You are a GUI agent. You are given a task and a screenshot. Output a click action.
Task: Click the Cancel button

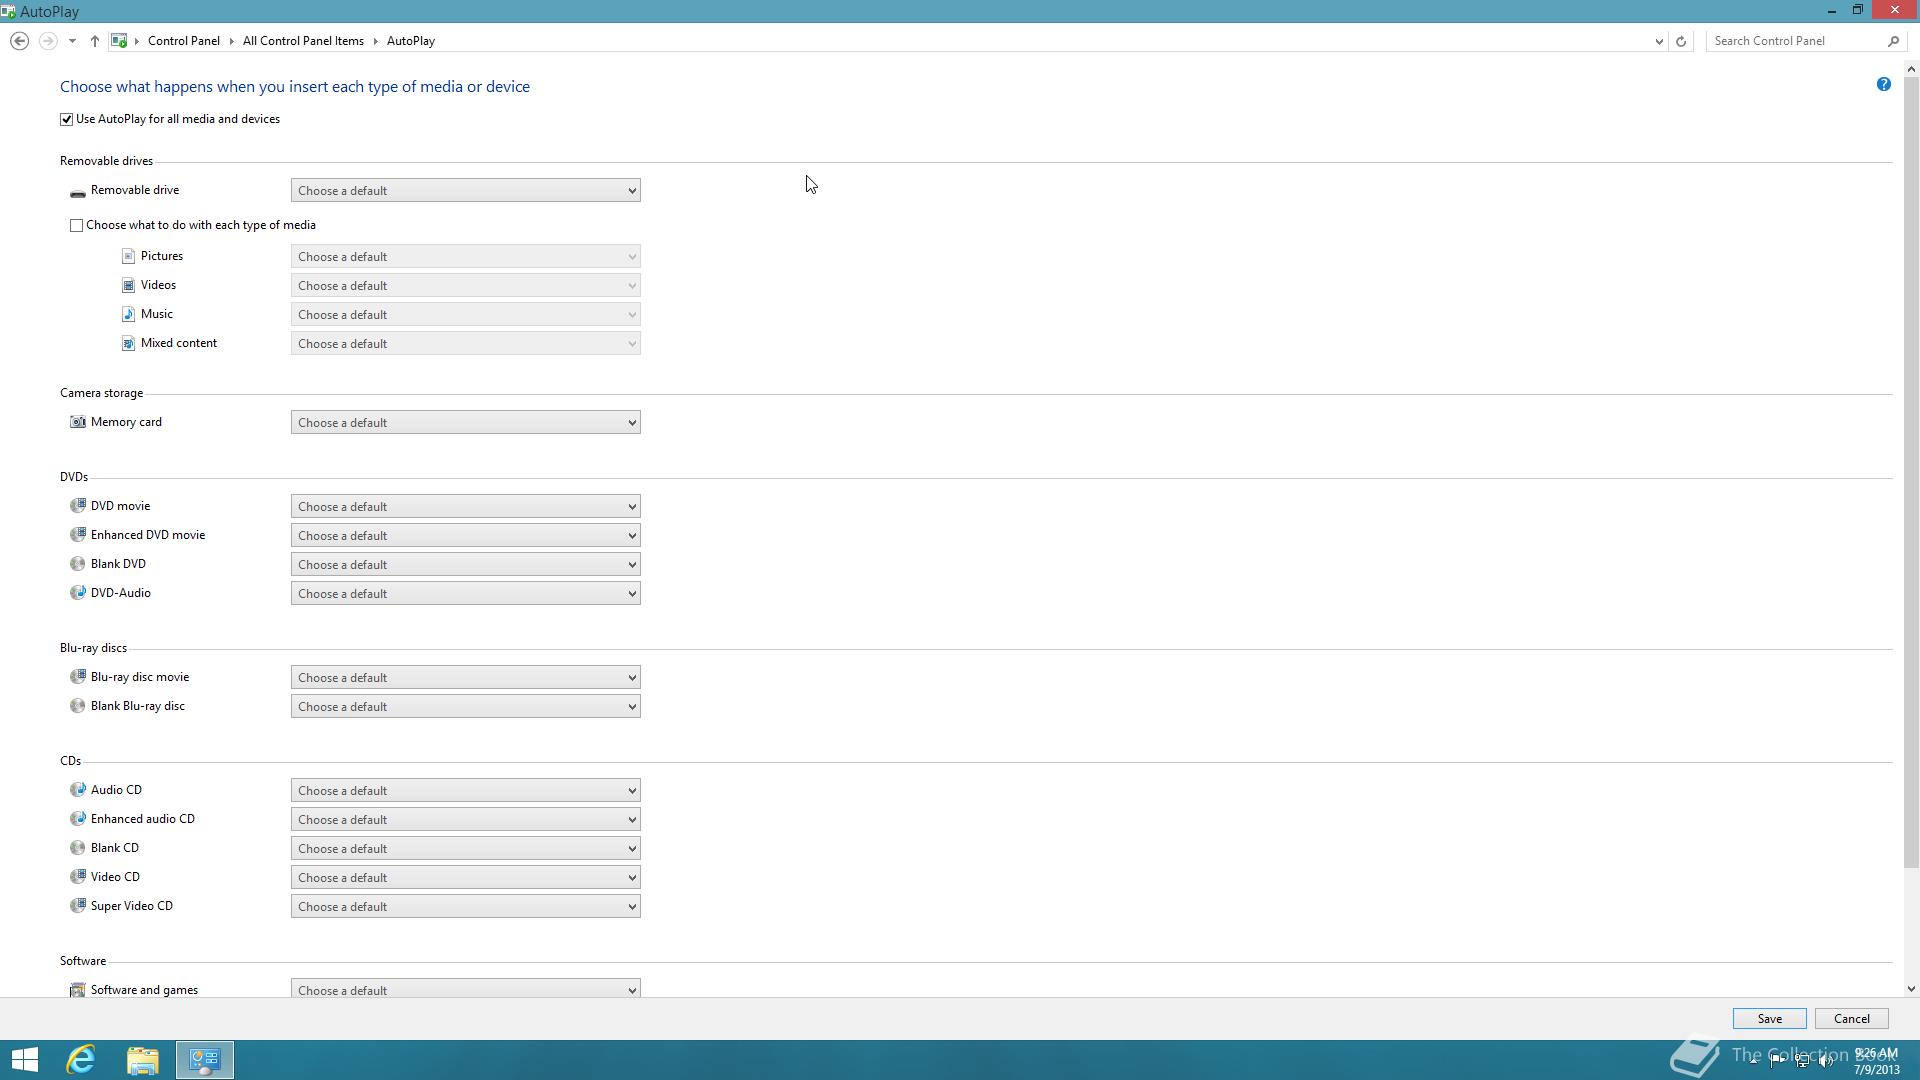1851,1018
